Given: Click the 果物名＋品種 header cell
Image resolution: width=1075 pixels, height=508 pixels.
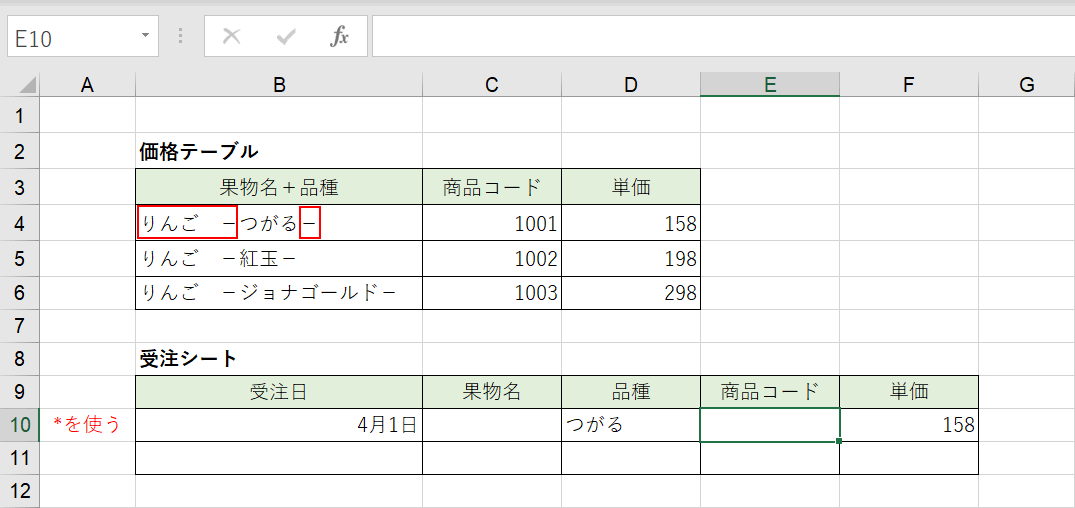Looking at the screenshot, I should [x=279, y=186].
